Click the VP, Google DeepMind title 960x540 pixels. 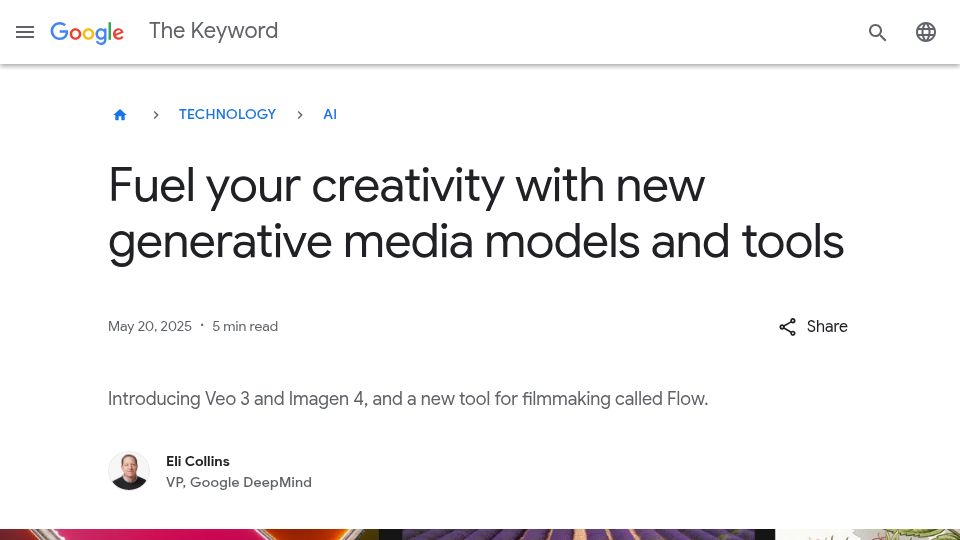239,482
